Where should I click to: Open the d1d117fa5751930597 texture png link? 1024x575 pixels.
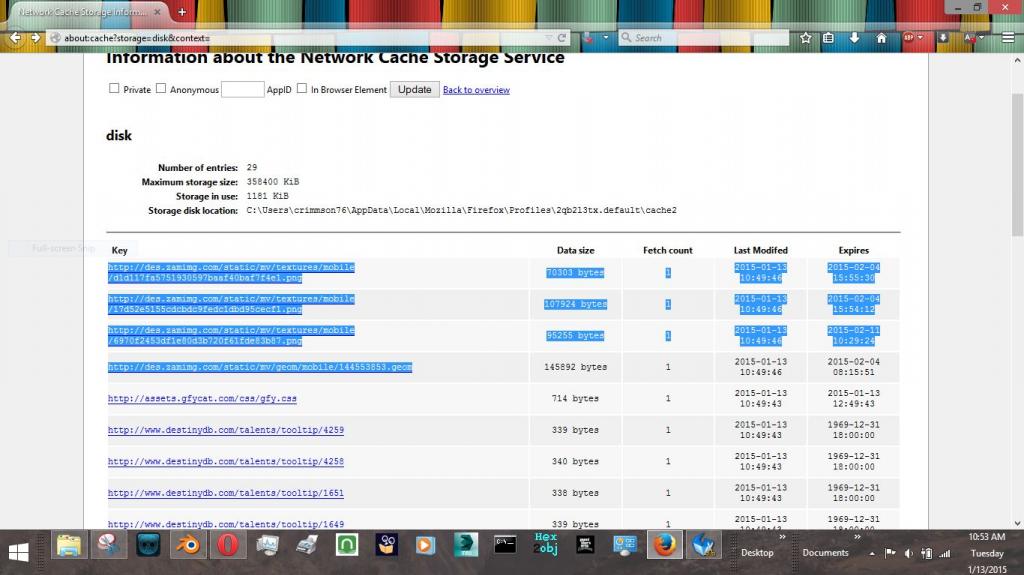tap(231, 272)
